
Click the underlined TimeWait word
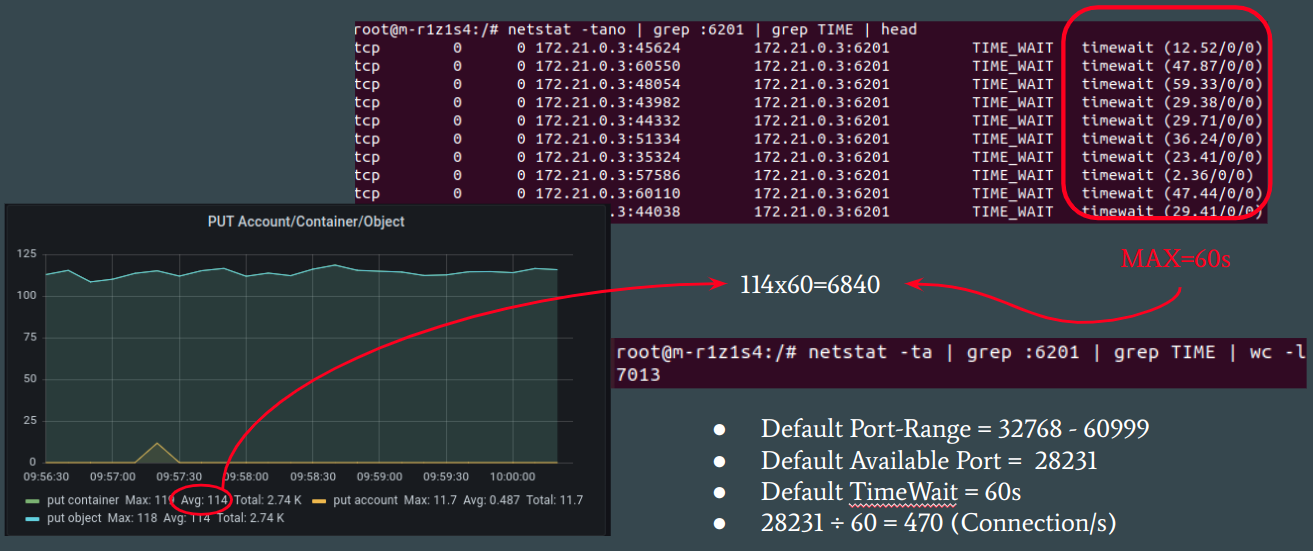pos(883,491)
